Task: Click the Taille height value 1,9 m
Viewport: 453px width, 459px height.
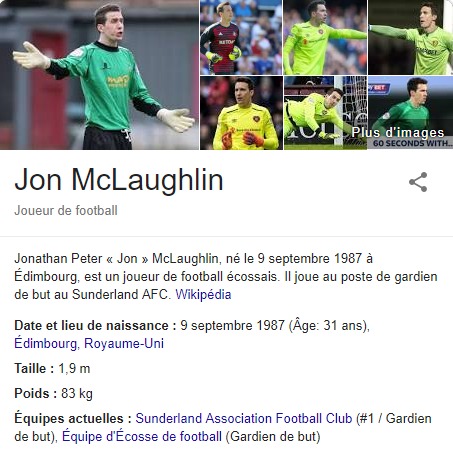Action: (x=74, y=369)
